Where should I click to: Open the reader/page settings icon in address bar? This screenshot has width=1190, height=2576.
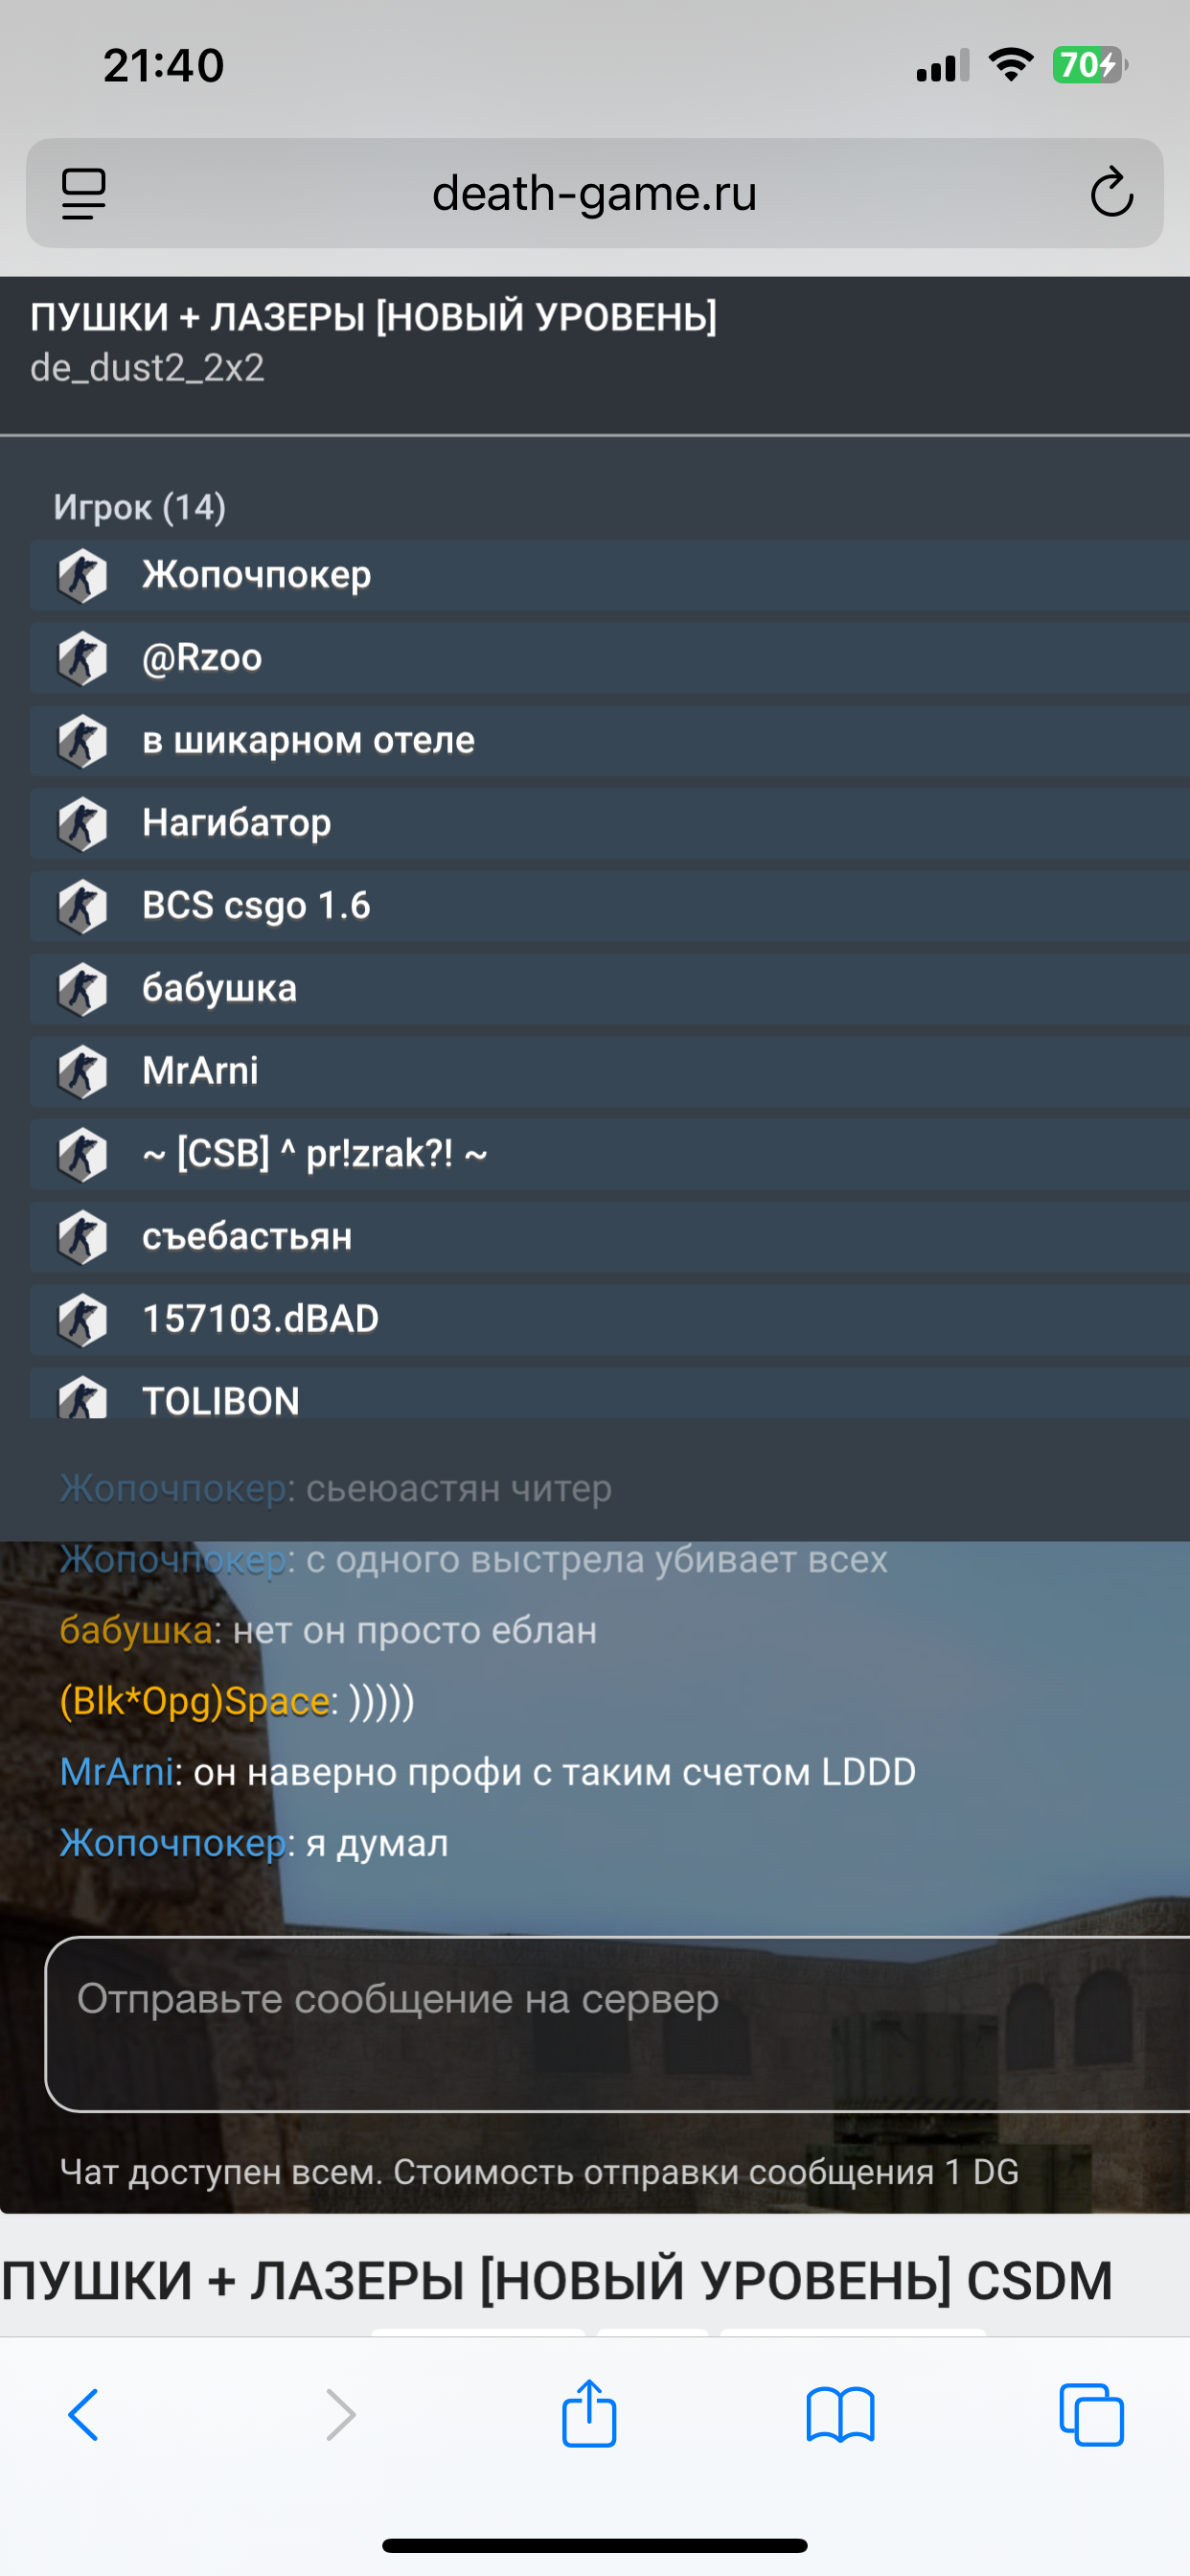(84, 193)
